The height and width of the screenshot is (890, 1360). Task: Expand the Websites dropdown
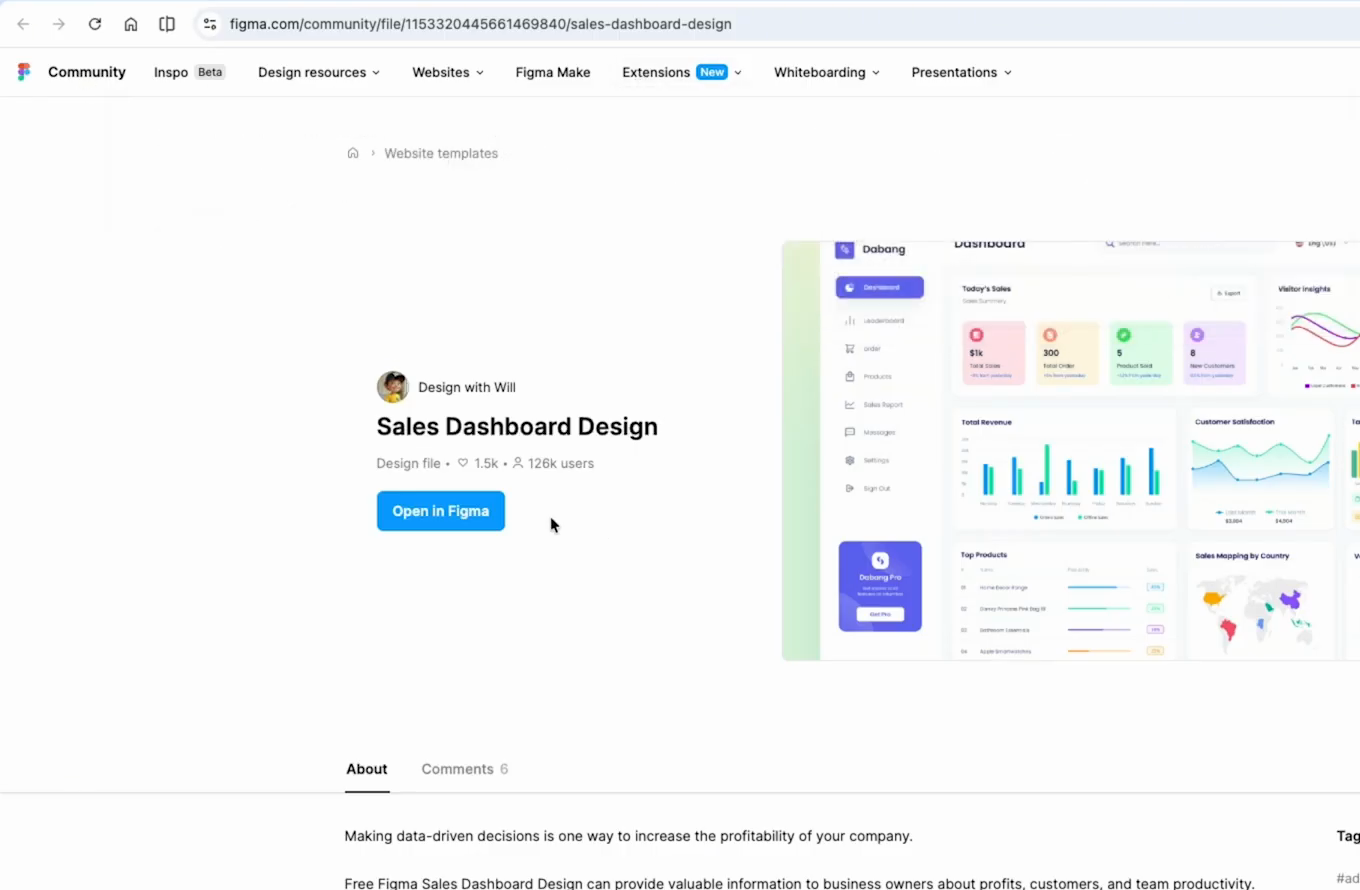click(448, 72)
